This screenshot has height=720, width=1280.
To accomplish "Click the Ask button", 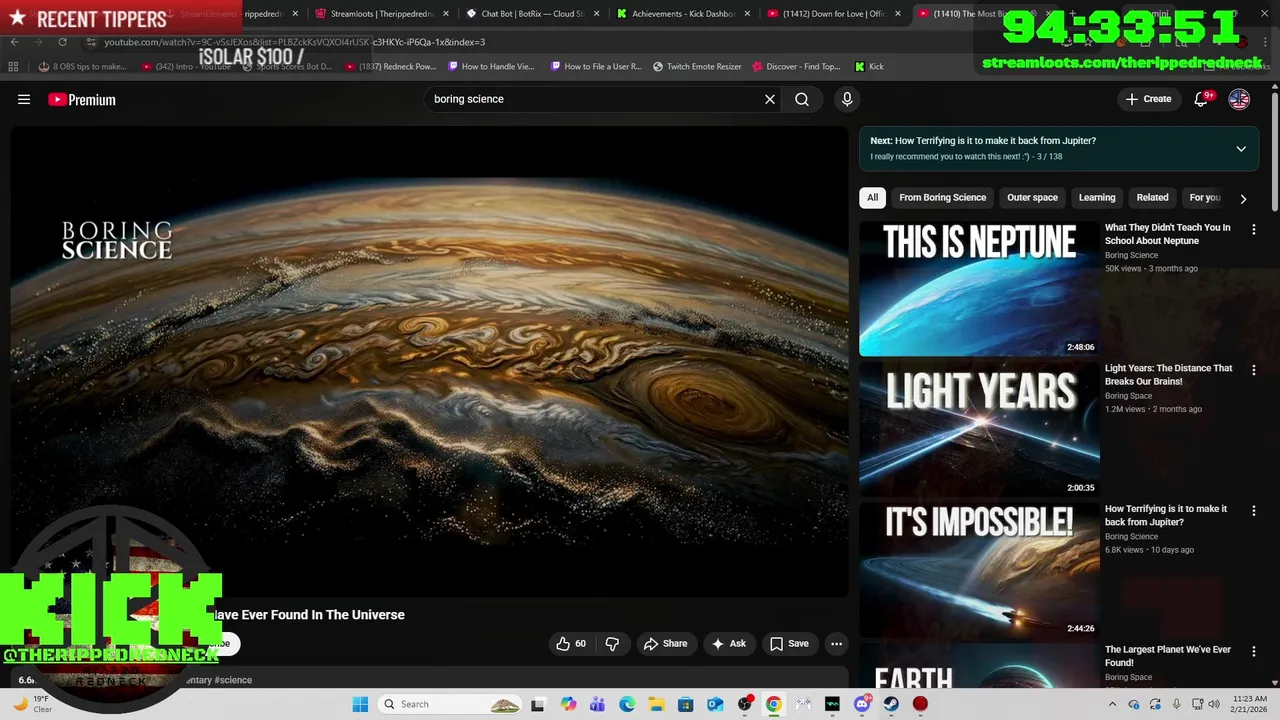I will 728,644.
